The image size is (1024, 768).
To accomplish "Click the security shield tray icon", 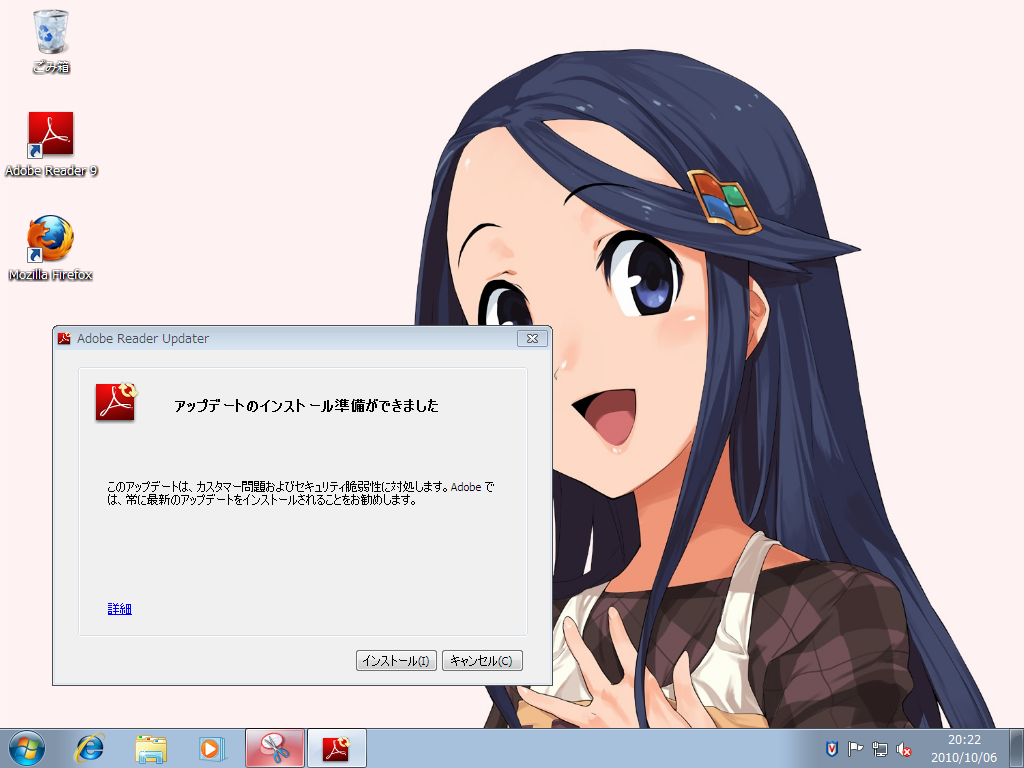I will [831, 749].
